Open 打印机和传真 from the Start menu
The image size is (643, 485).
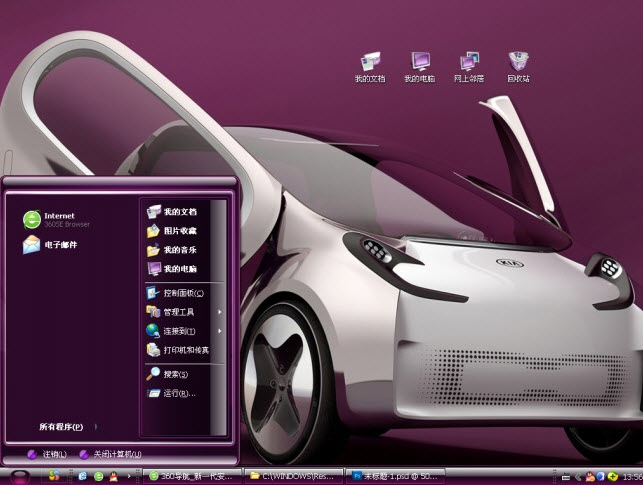pyautogui.click(x=183, y=350)
